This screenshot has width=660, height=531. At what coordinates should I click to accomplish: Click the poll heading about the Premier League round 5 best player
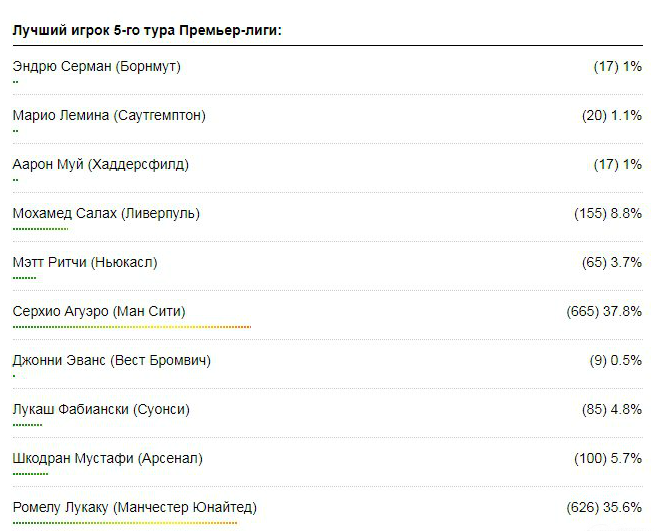148,30
